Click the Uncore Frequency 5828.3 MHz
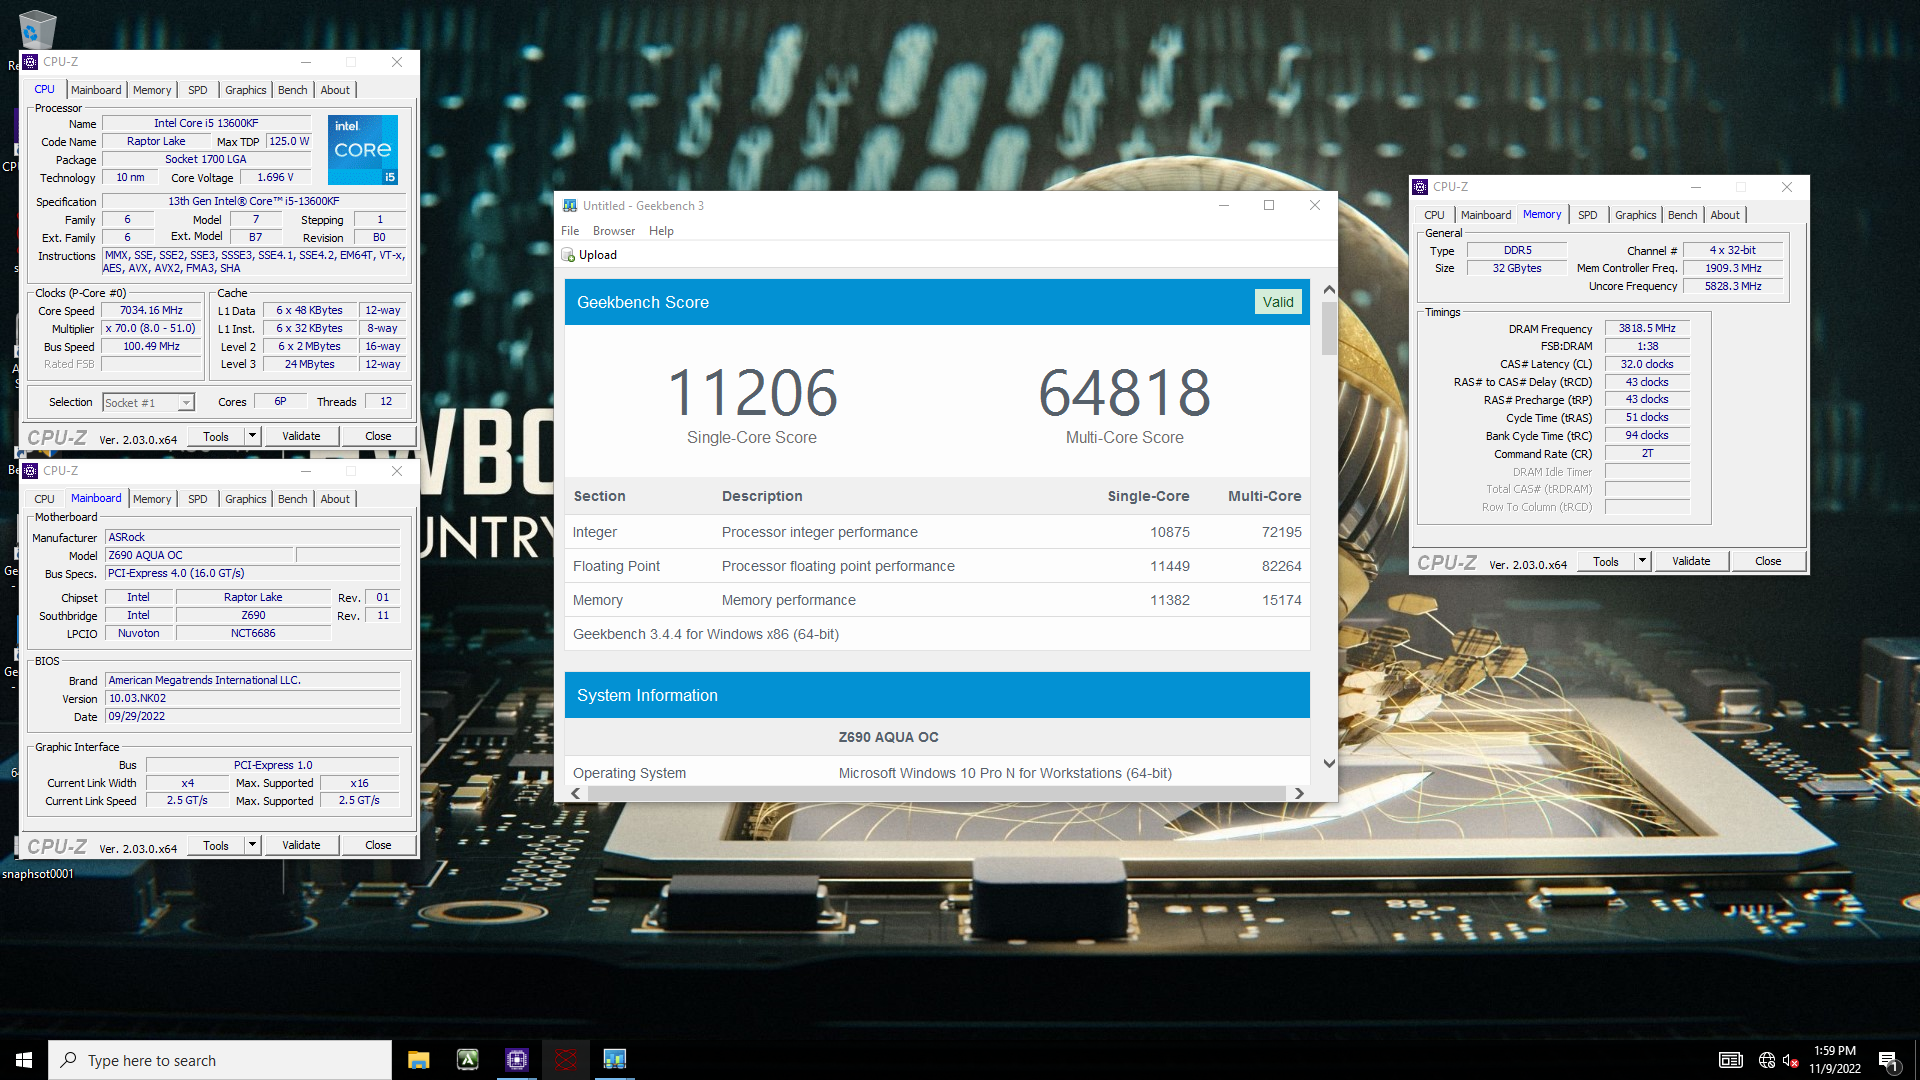The image size is (1920, 1080). pos(1733,286)
